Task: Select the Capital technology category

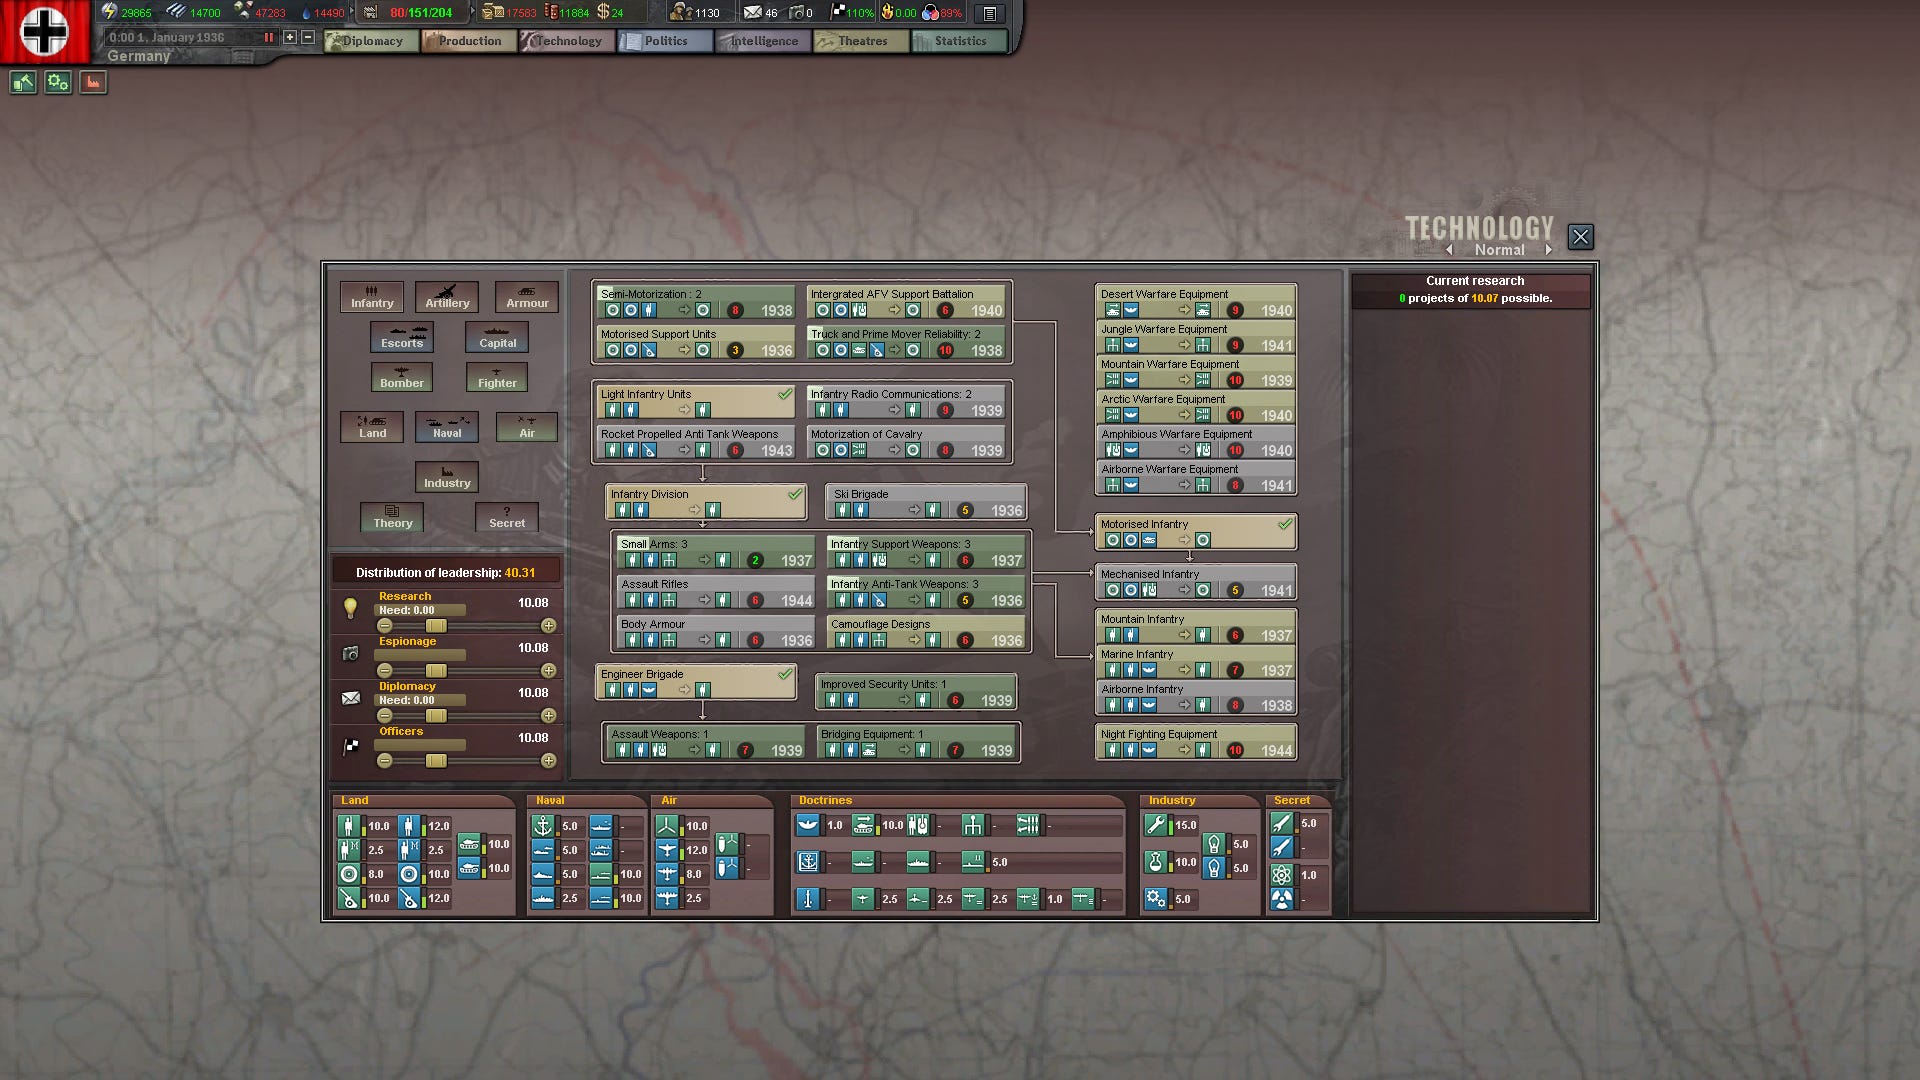Action: [497, 337]
